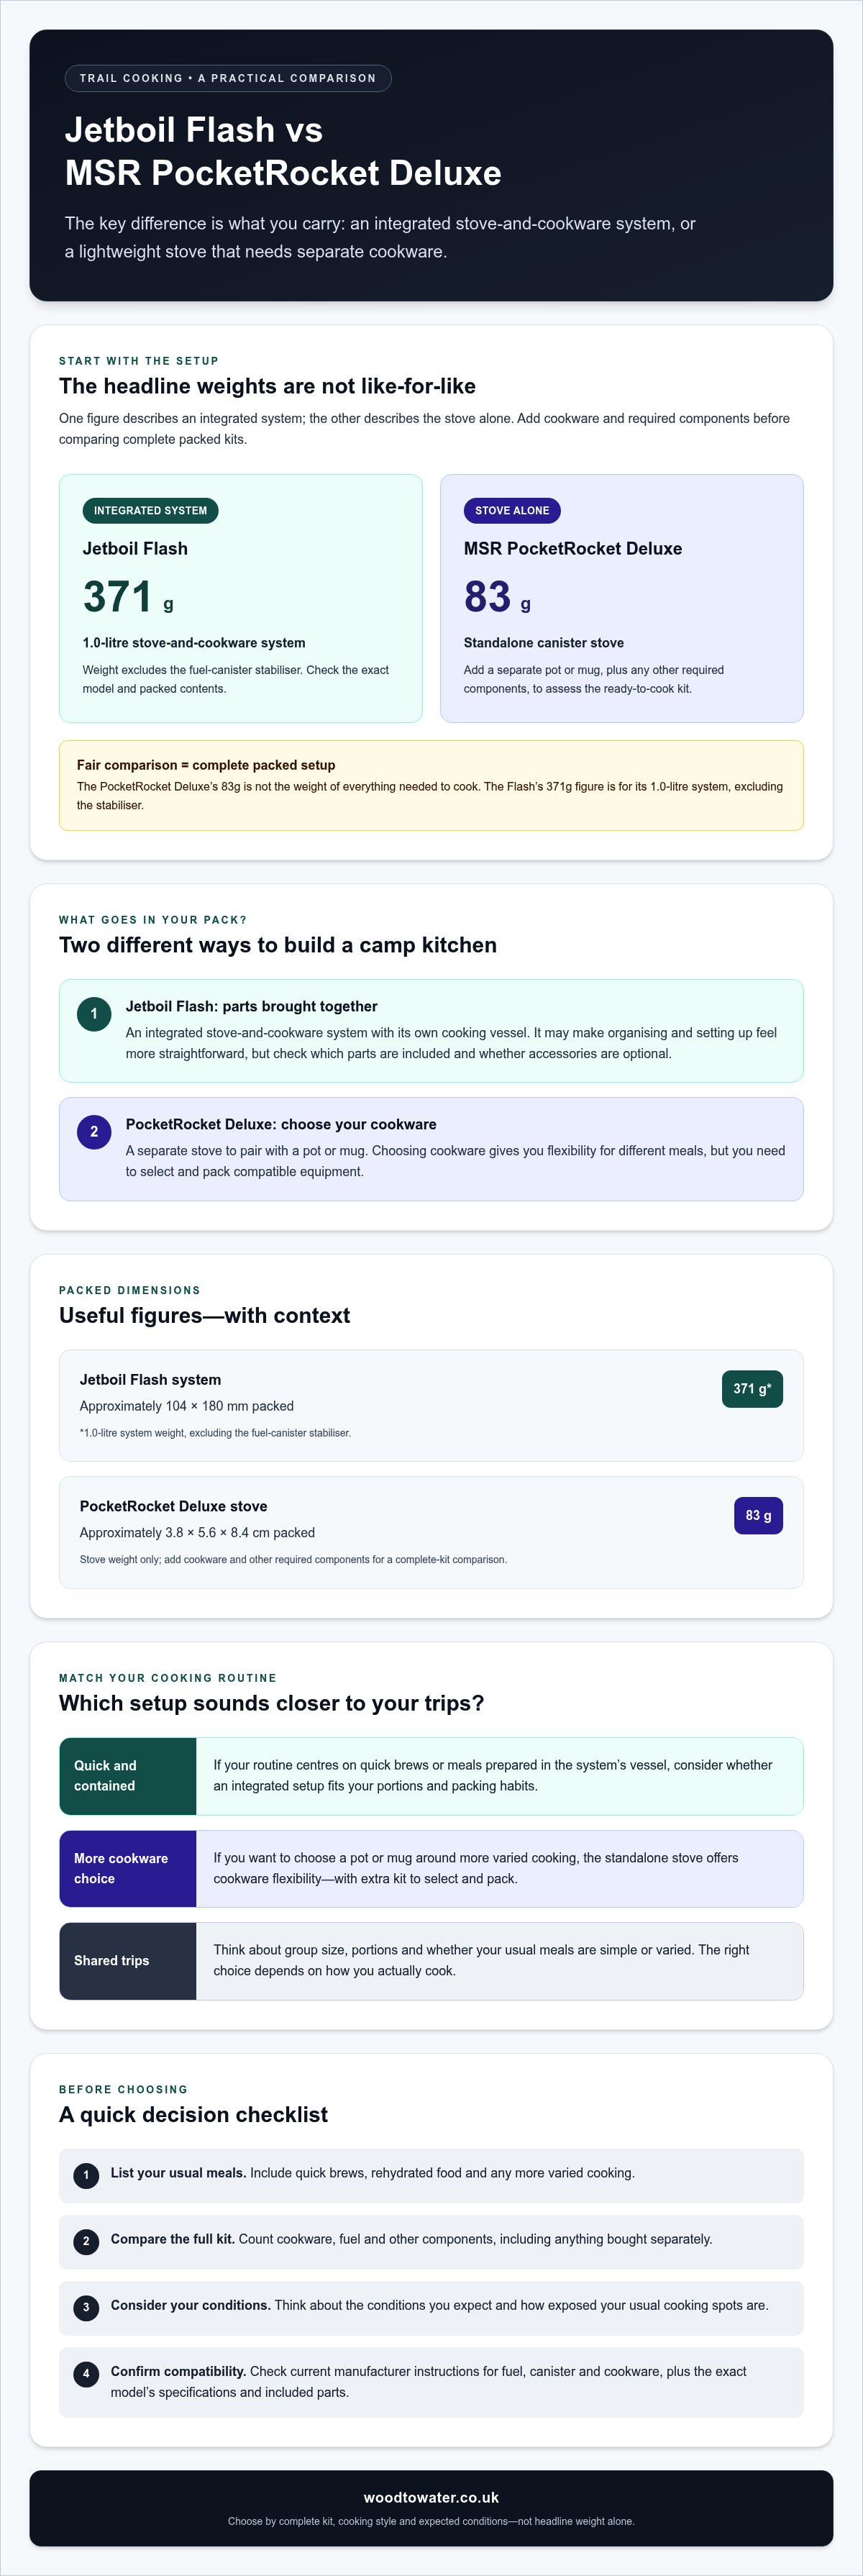Click the yellow Fair comparison notice box
This screenshot has width=863, height=2576.
[x=431, y=785]
